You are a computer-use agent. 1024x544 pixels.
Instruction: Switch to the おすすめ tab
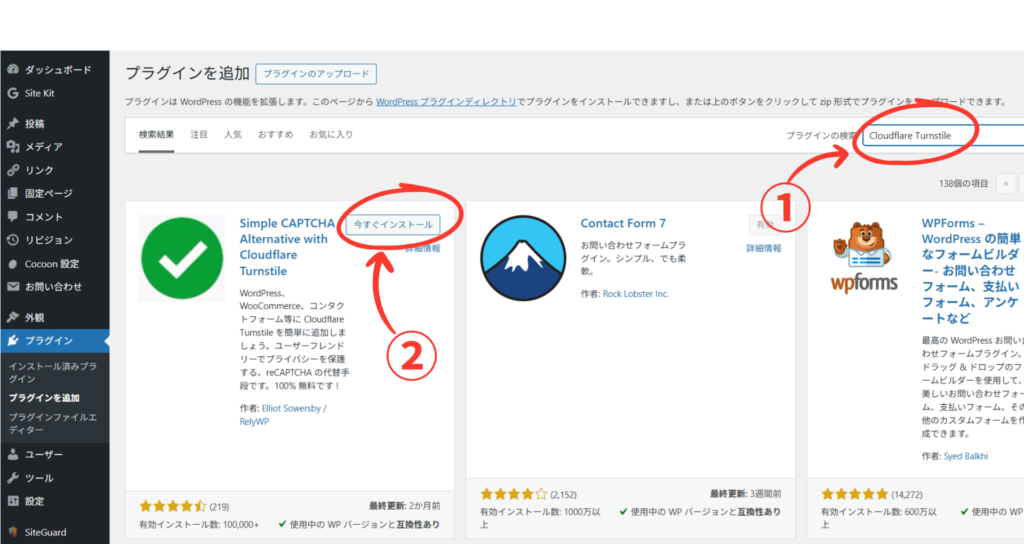(x=275, y=134)
